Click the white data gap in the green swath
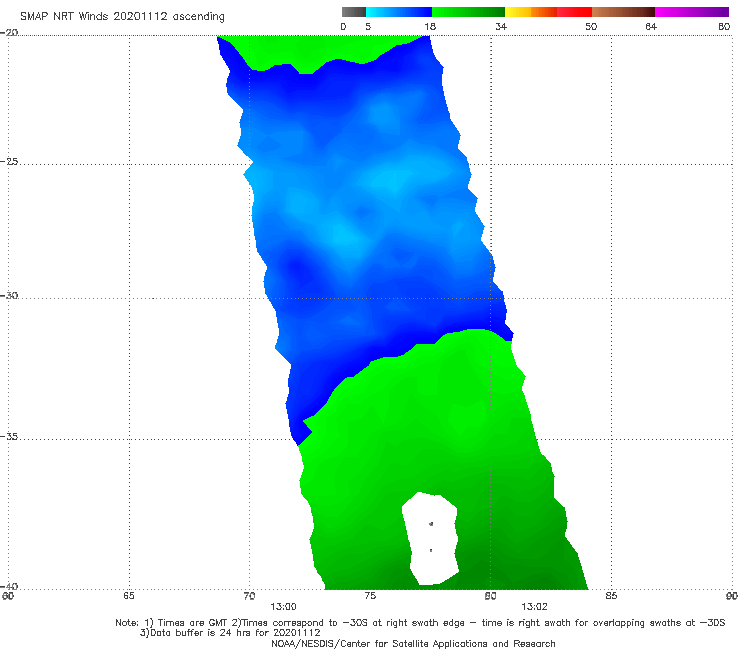This screenshot has height=650, width=740. [x=432, y=538]
